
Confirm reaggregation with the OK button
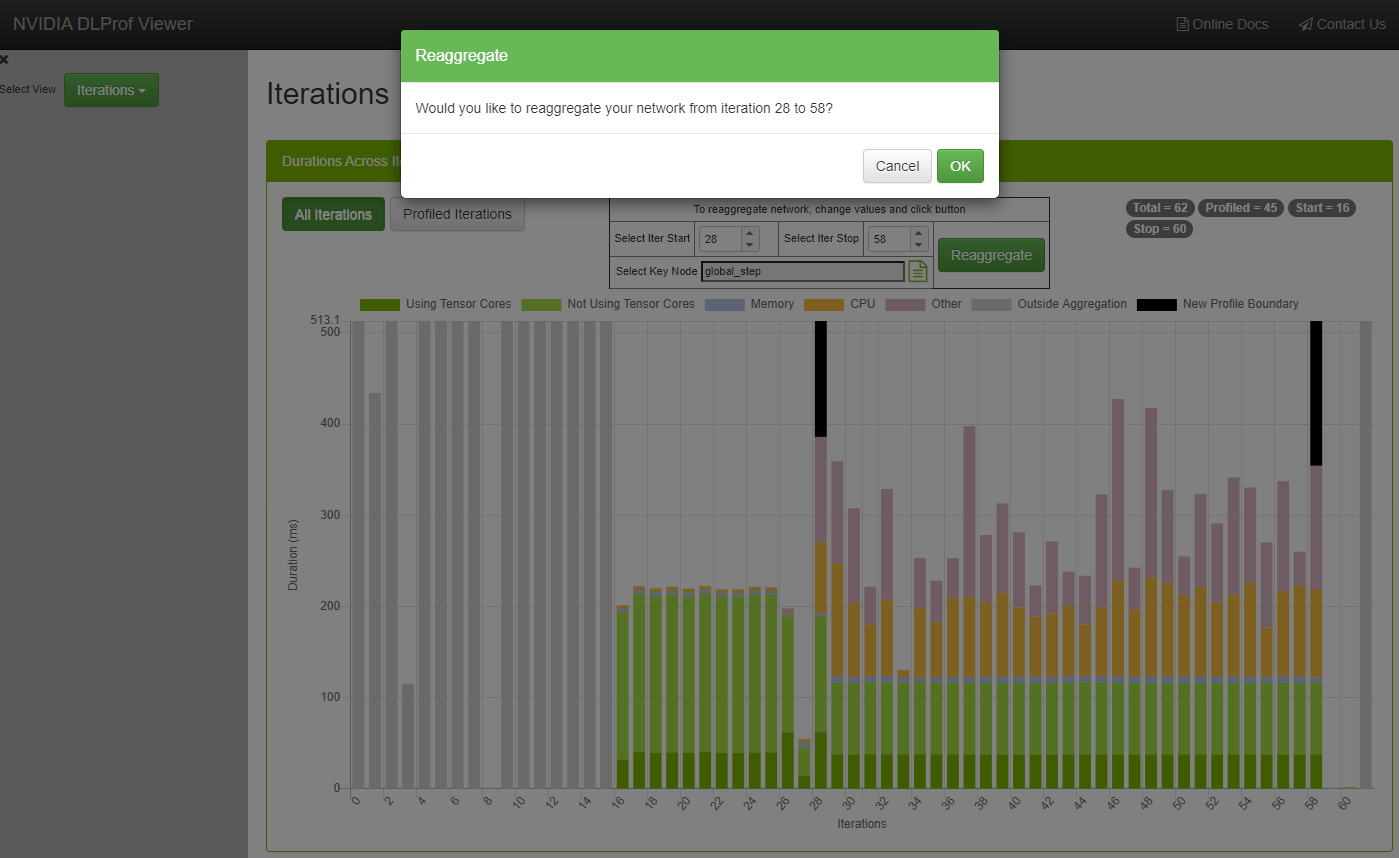960,166
